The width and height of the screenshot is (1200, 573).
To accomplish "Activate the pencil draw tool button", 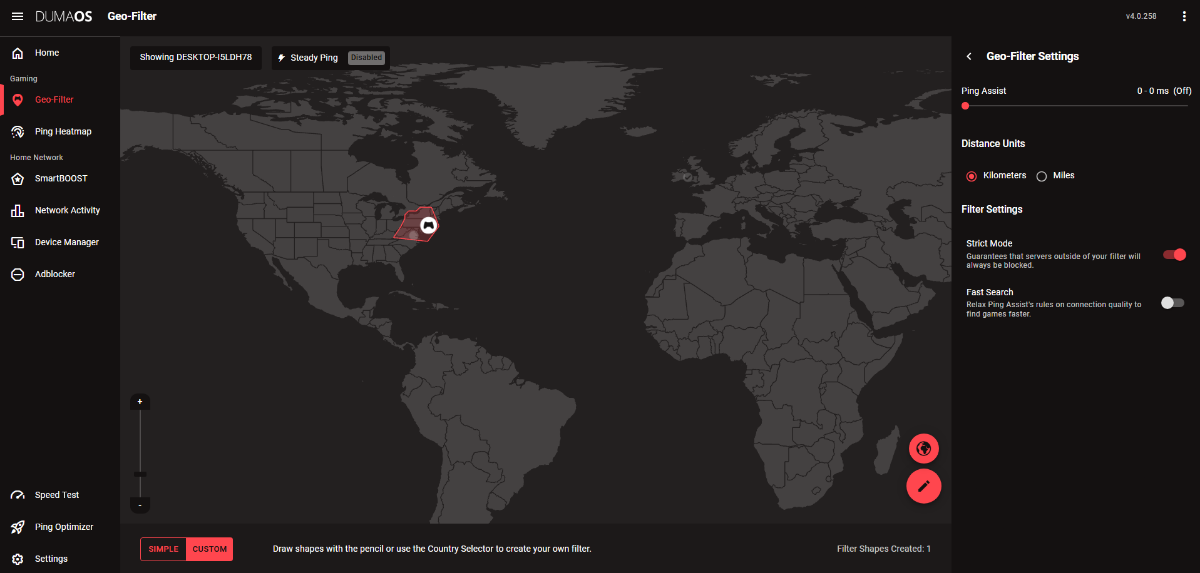I will tap(924, 485).
